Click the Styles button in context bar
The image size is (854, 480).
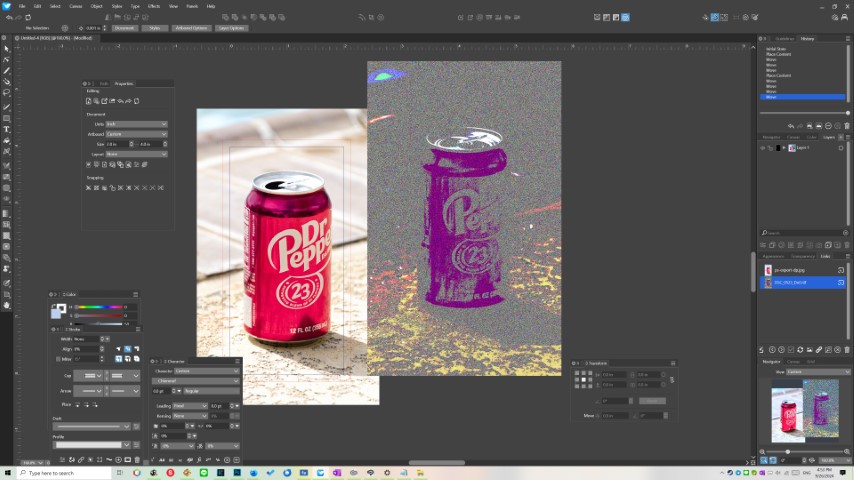point(155,28)
